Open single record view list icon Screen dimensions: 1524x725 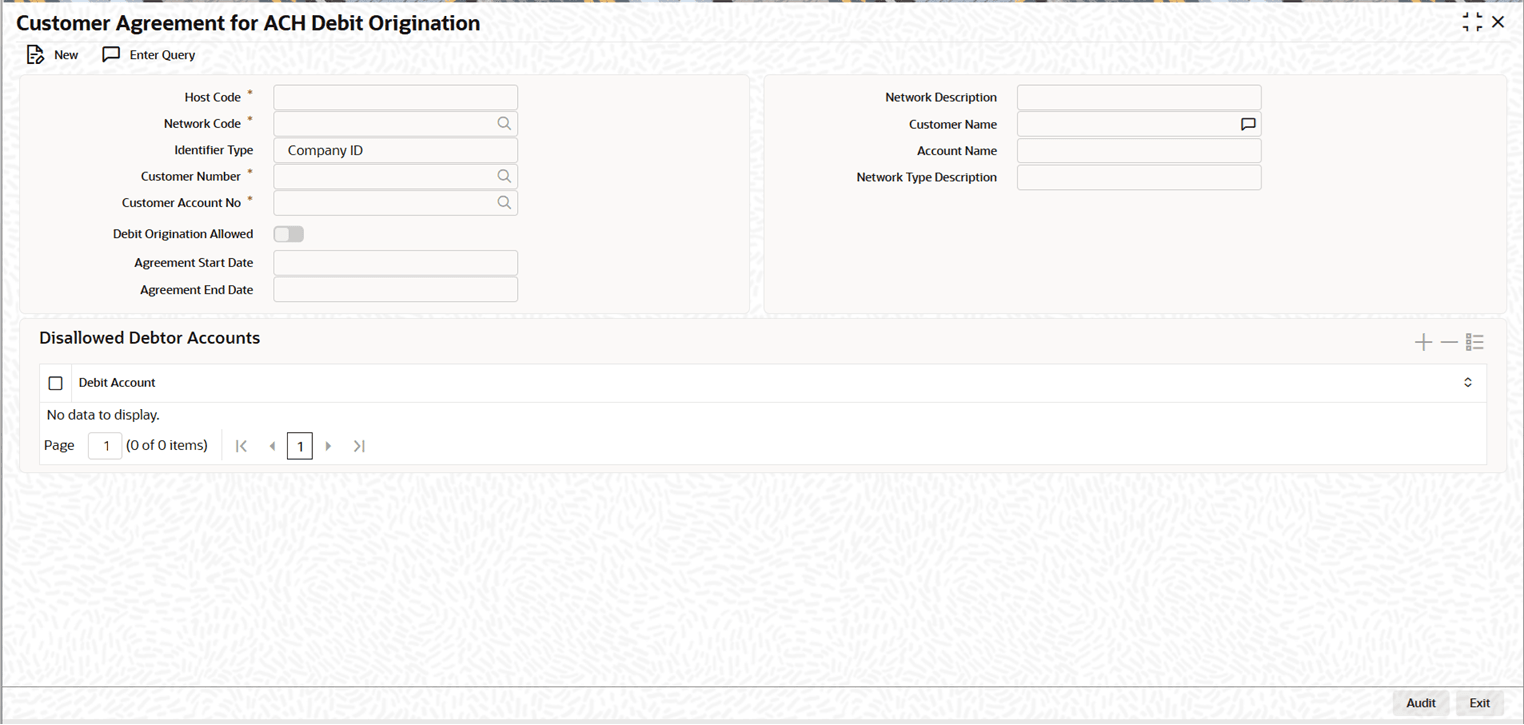tap(1475, 343)
